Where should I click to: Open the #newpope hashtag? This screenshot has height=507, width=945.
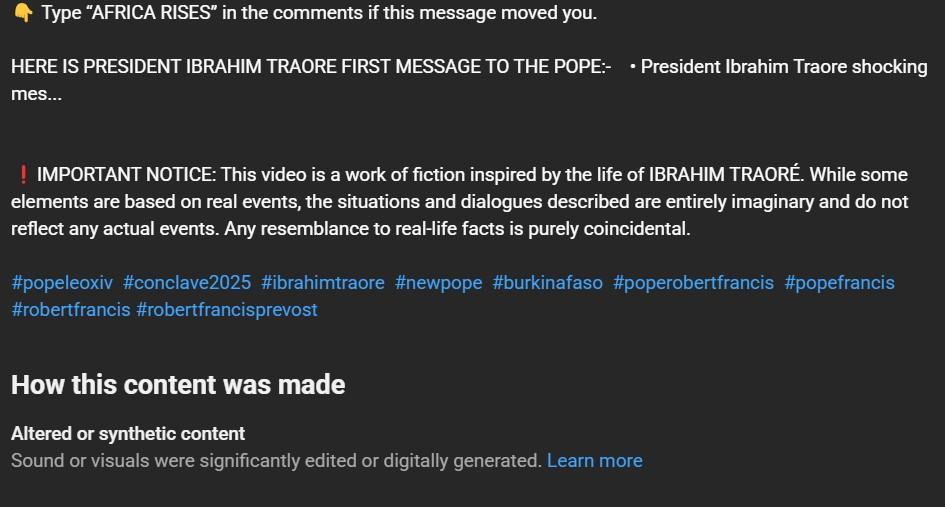pos(439,283)
